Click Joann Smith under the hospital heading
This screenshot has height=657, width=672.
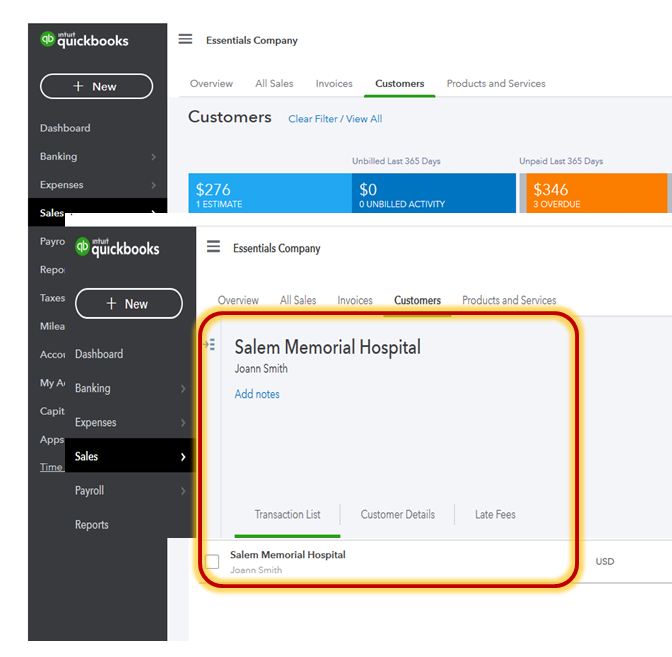[261, 369]
